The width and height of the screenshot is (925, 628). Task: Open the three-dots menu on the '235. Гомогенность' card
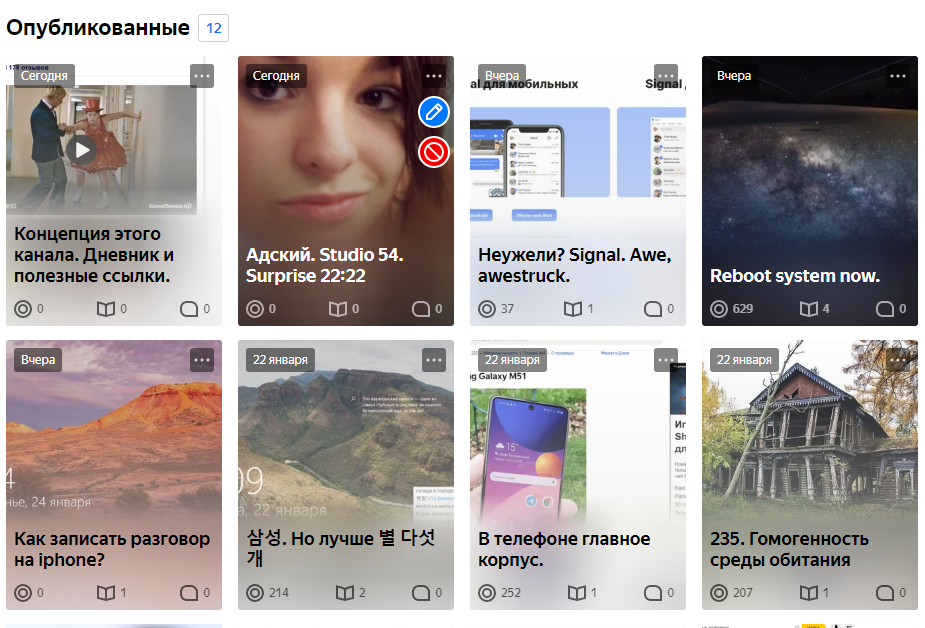[x=898, y=360]
